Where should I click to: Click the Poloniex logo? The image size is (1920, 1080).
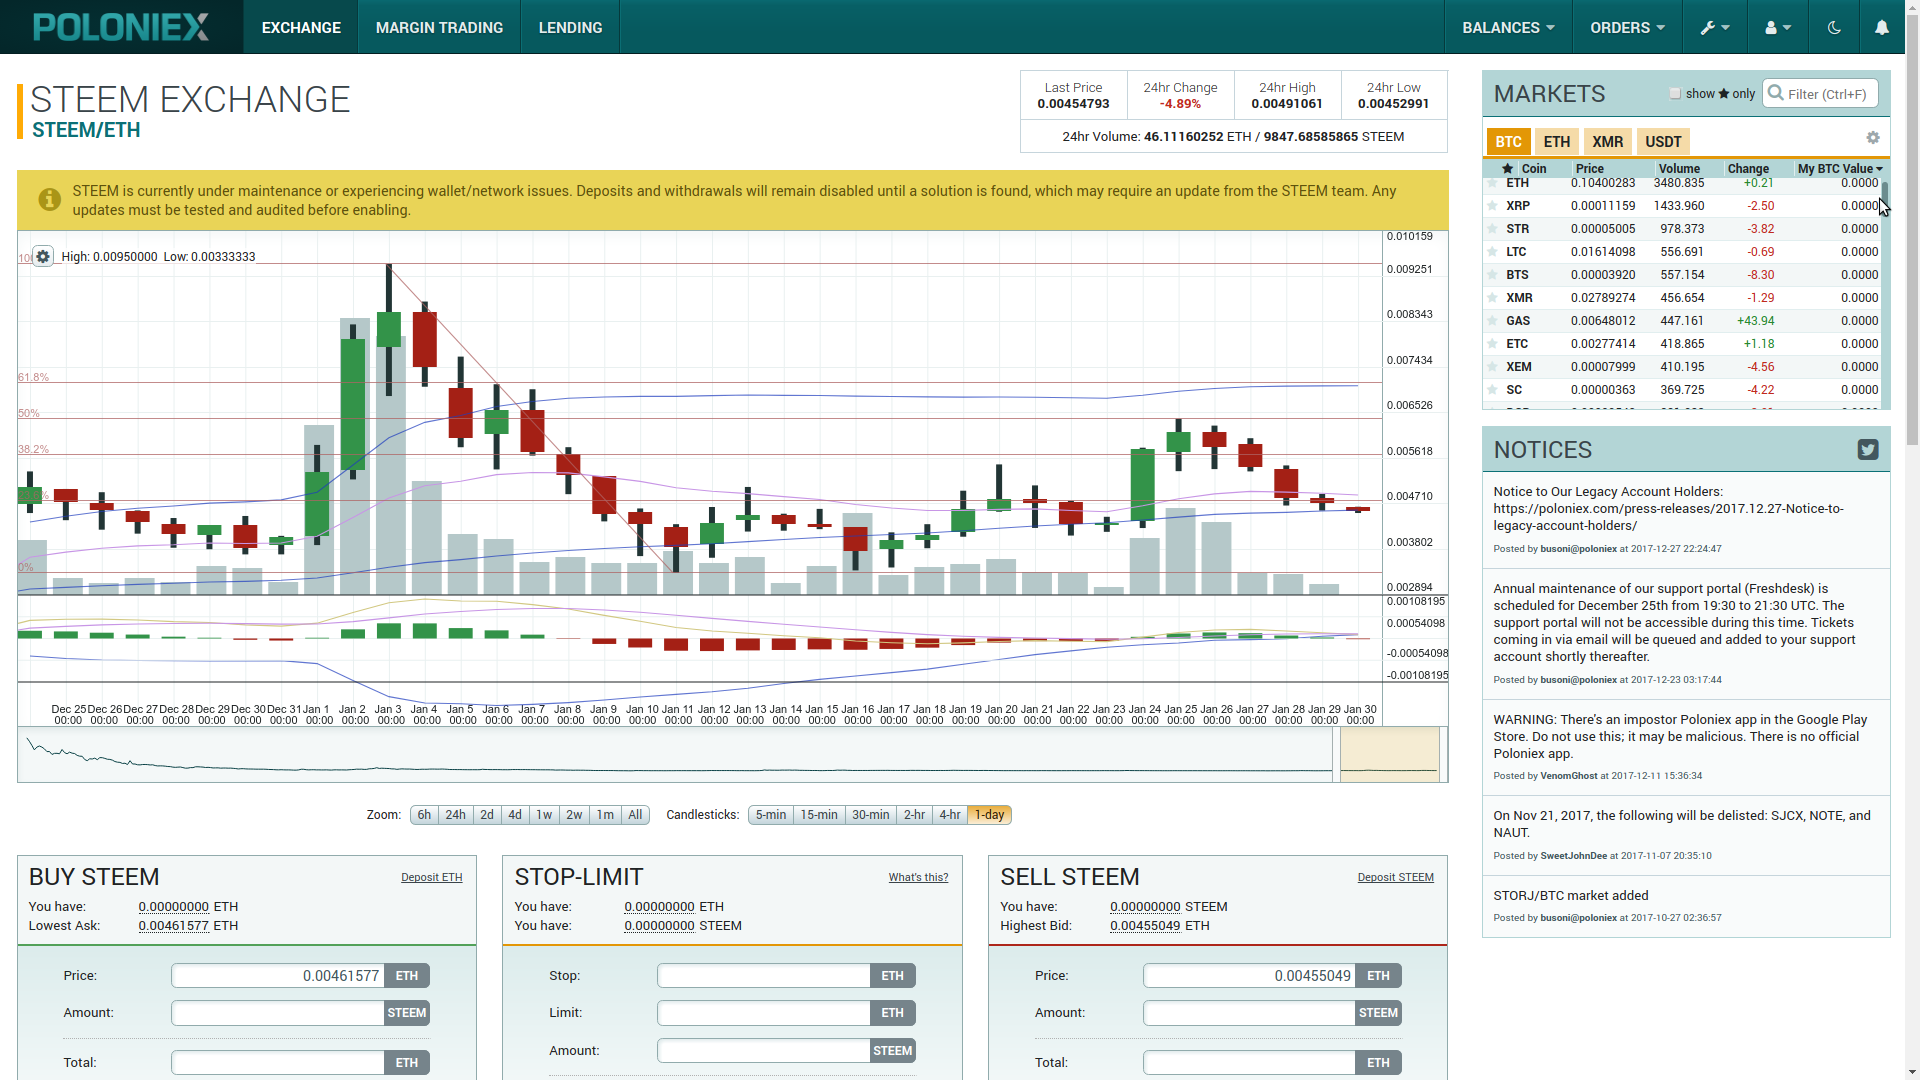tap(121, 27)
